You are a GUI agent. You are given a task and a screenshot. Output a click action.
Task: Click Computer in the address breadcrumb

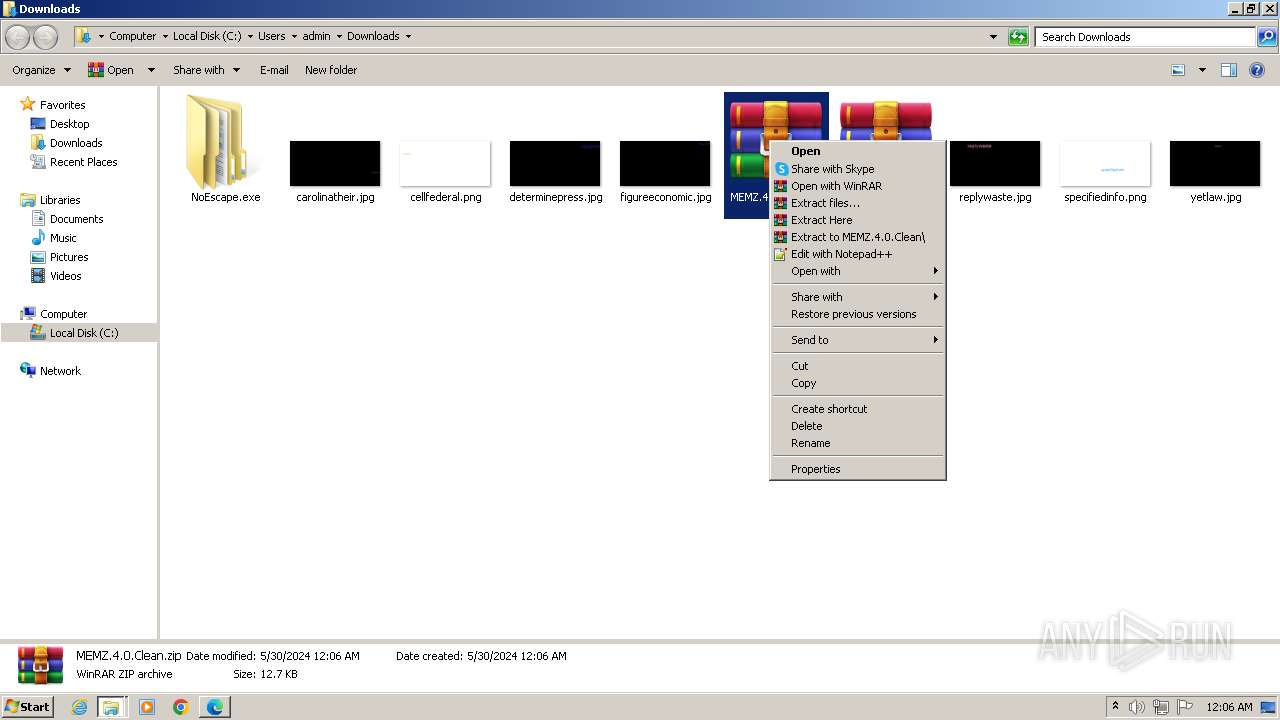coord(133,36)
